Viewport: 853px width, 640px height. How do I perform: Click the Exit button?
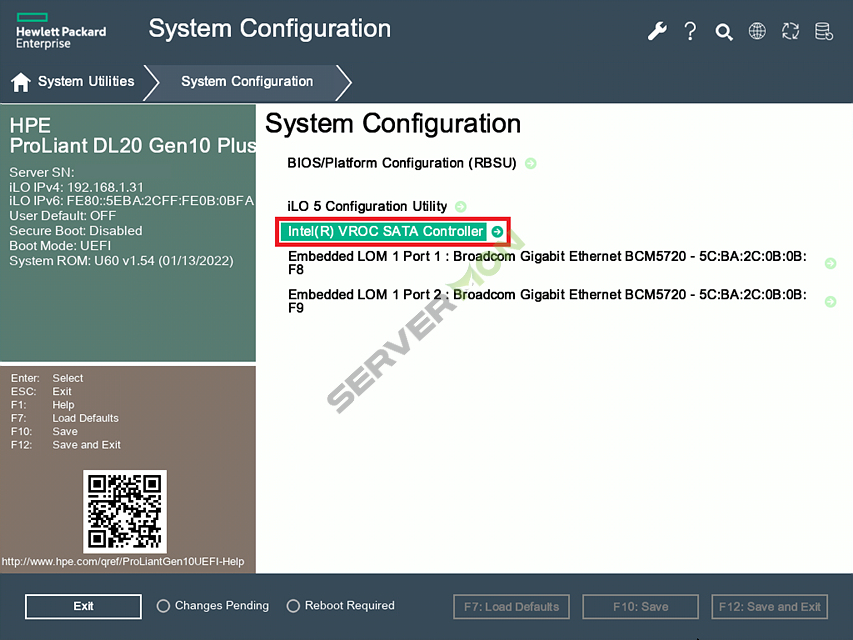83,606
